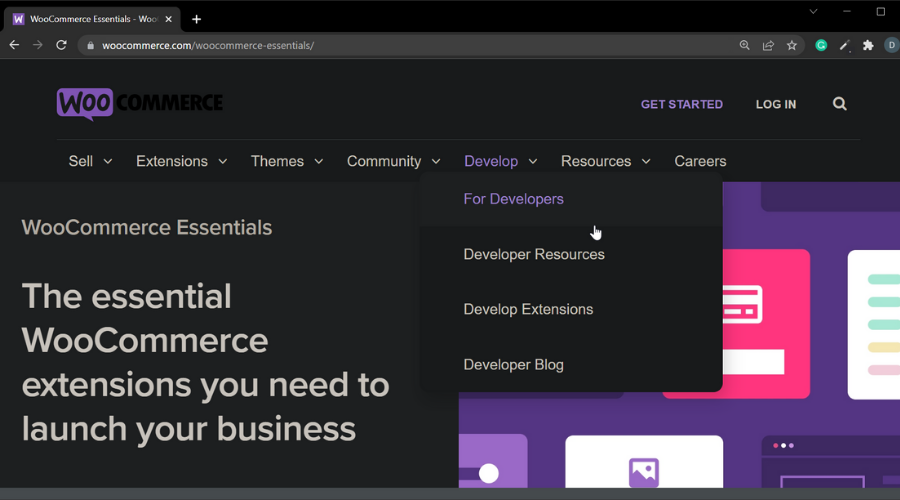Click the GET STARTED link
Viewport: 900px width, 500px height.
[x=682, y=104]
